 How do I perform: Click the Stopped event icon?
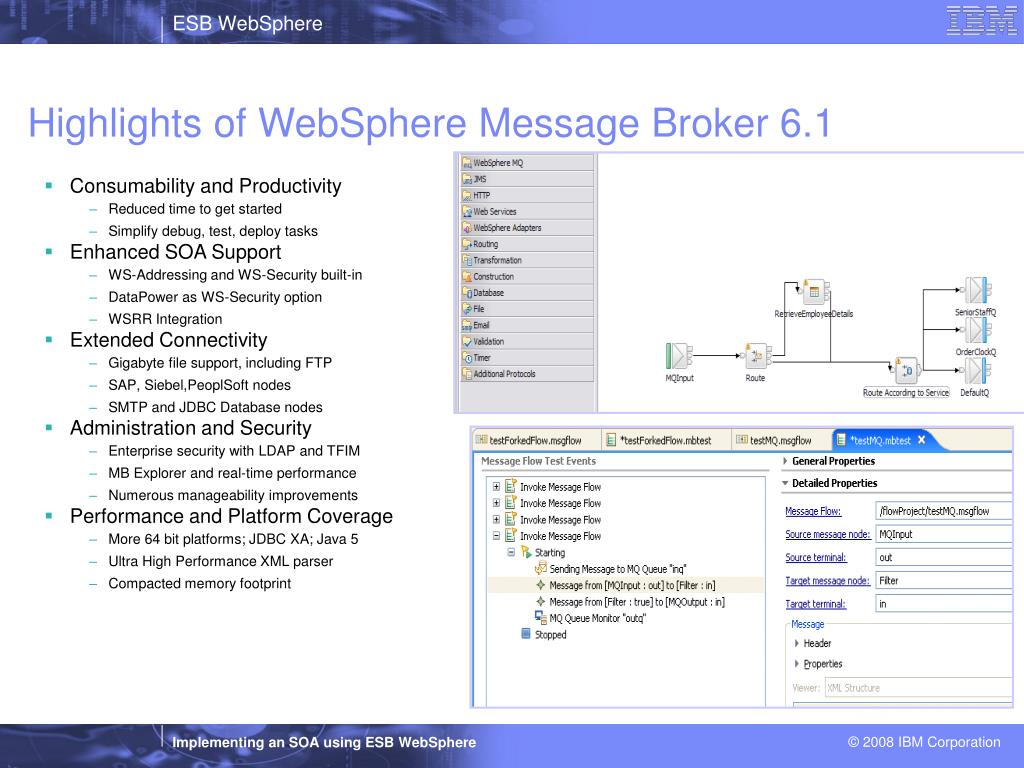(526, 633)
